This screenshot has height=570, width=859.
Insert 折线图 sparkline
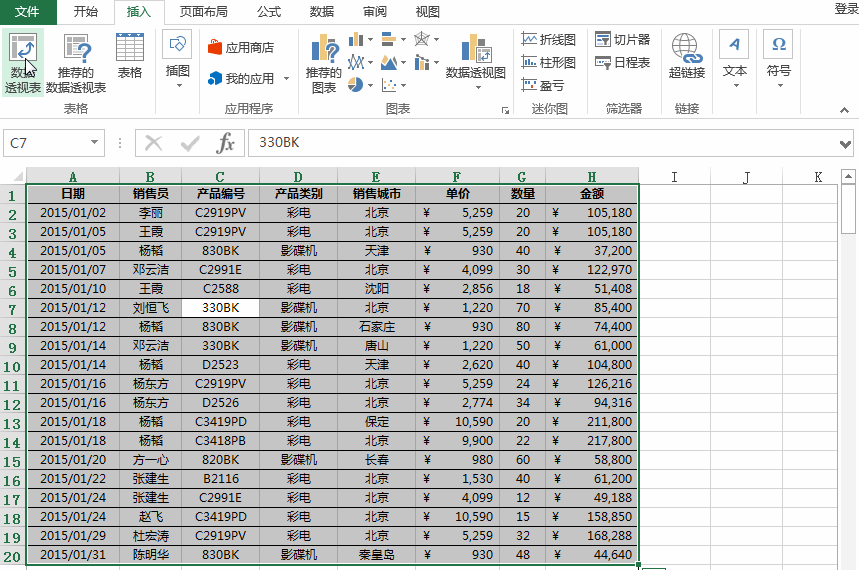pos(548,39)
